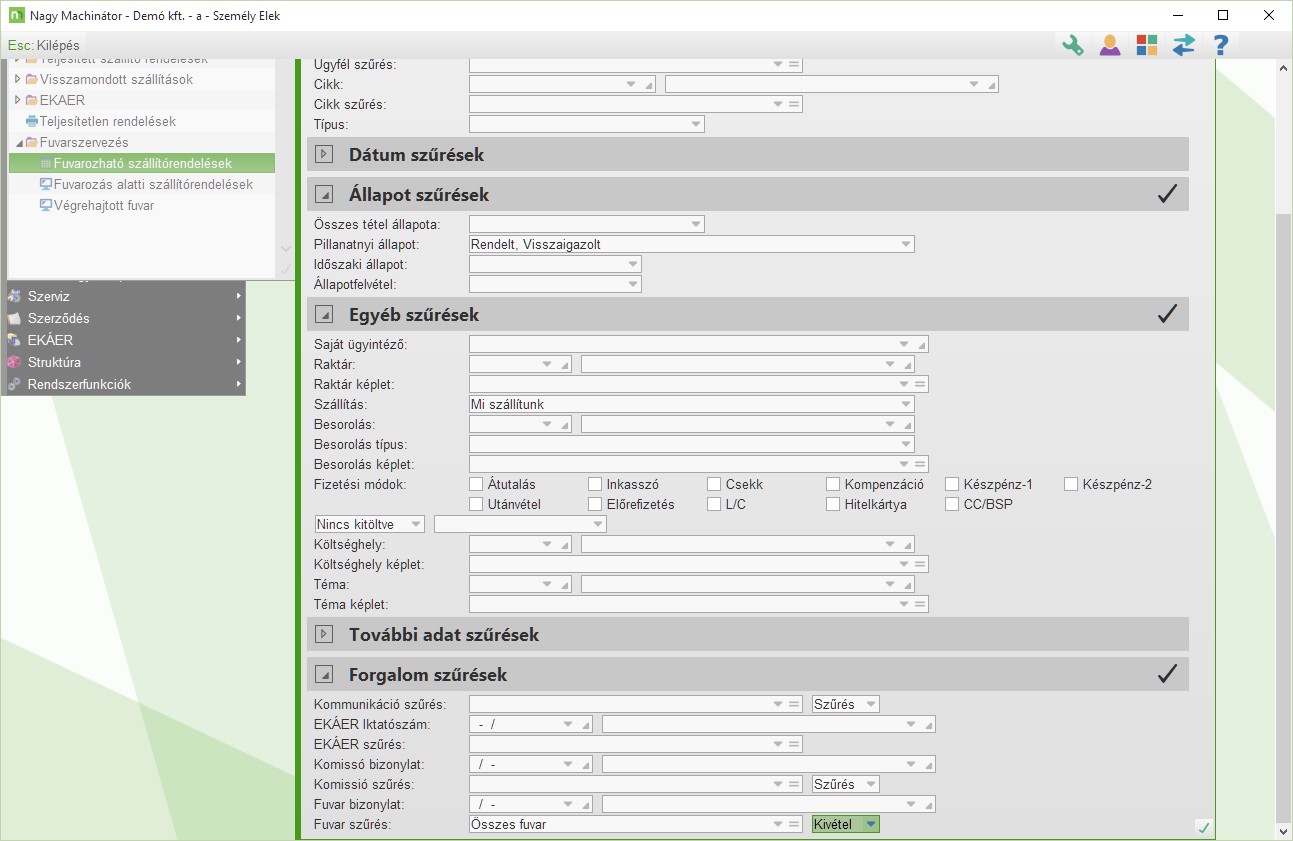1293x841 pixels.
Task: Click the blue swap arrows icon
Action: pyautogui.click(x=1183, y=45)
